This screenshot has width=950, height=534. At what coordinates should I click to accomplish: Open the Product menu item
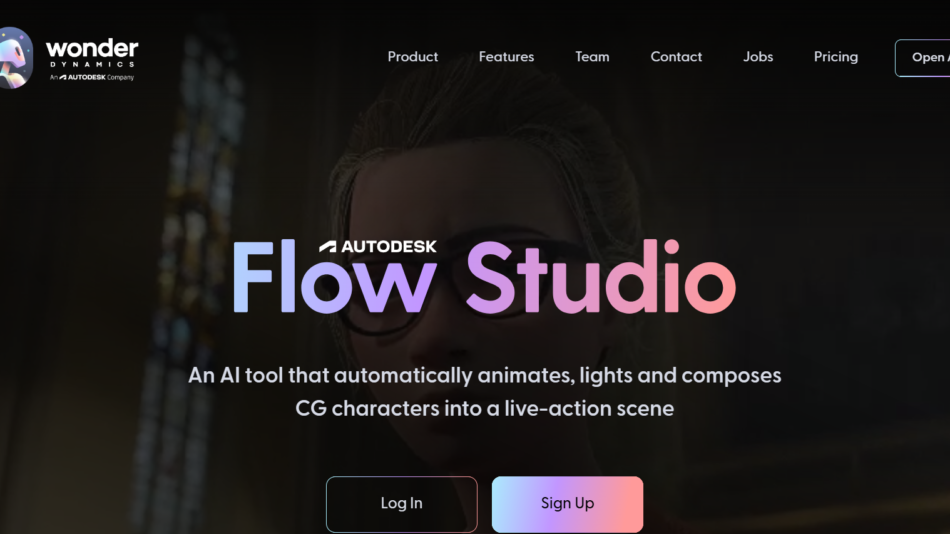pos(413,57)
